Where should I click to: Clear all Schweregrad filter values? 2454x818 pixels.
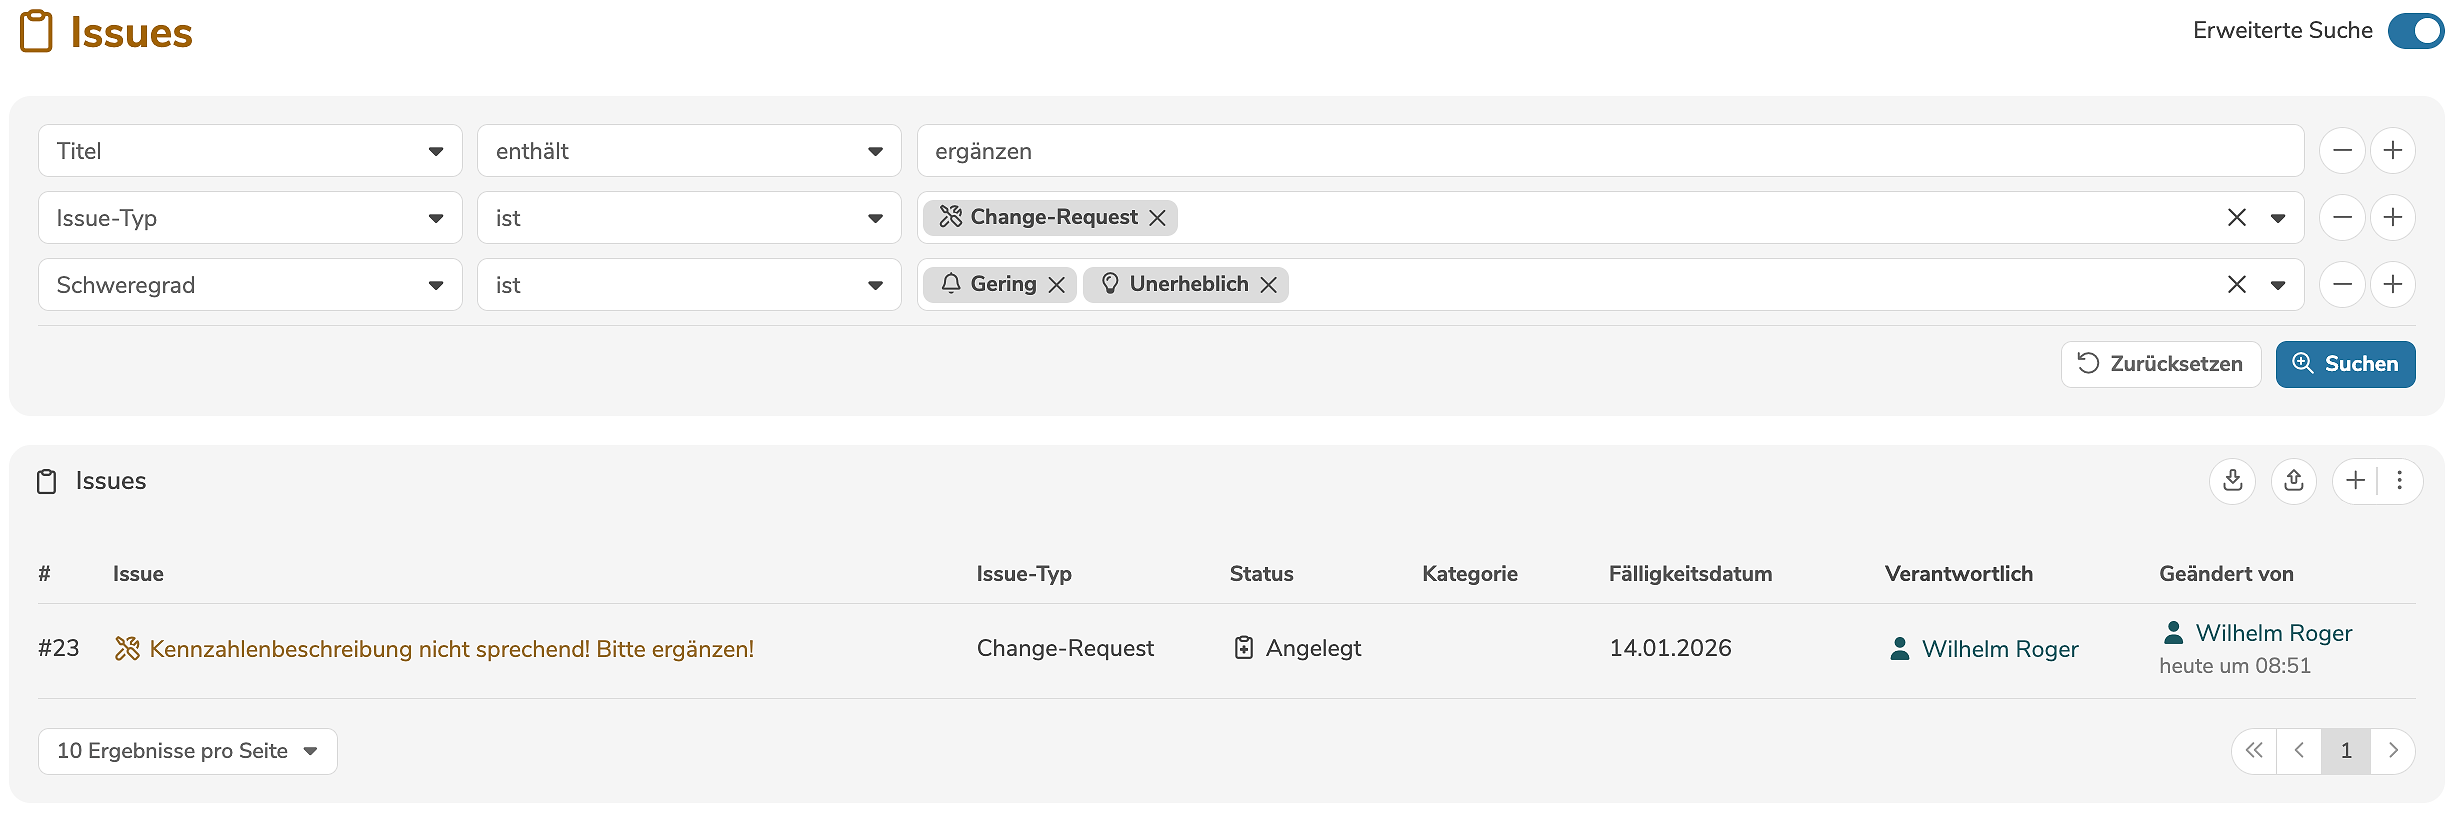pos(2237,285)
